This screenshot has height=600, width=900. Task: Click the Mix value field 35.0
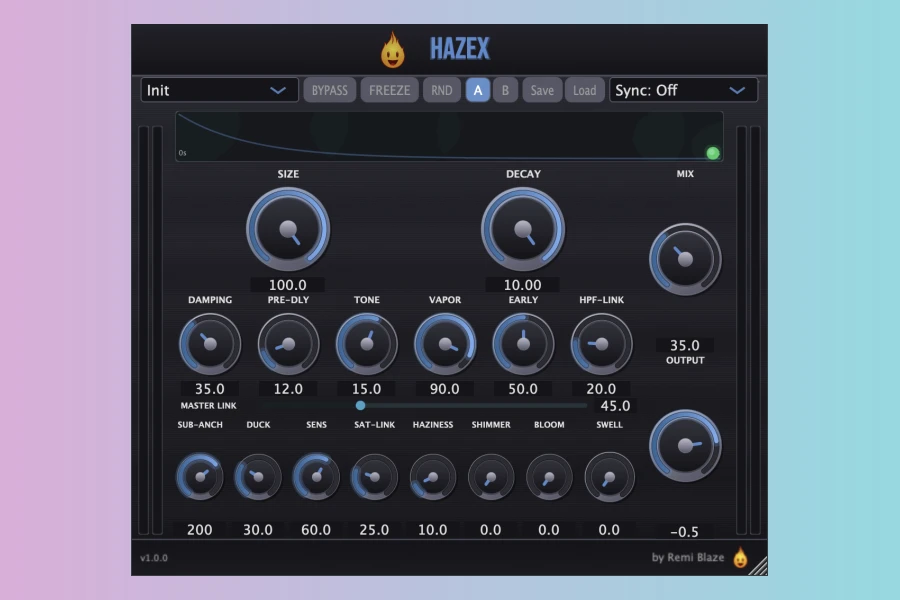click(x=685, y=345)
